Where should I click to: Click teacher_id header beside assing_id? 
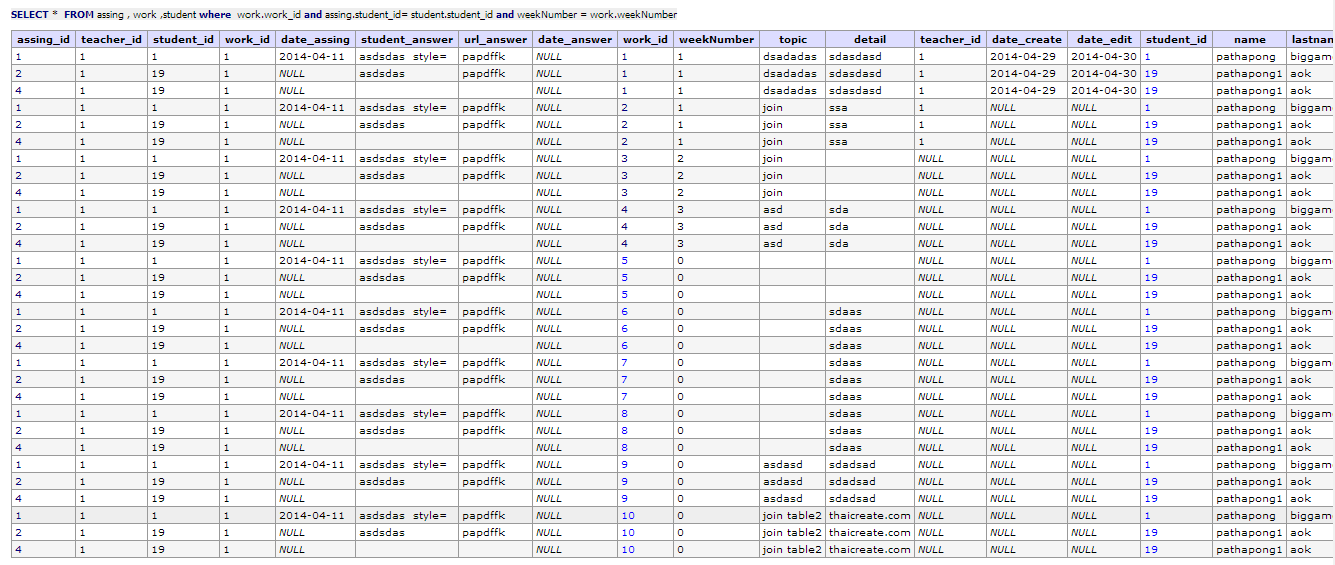[x=111, y=40]
